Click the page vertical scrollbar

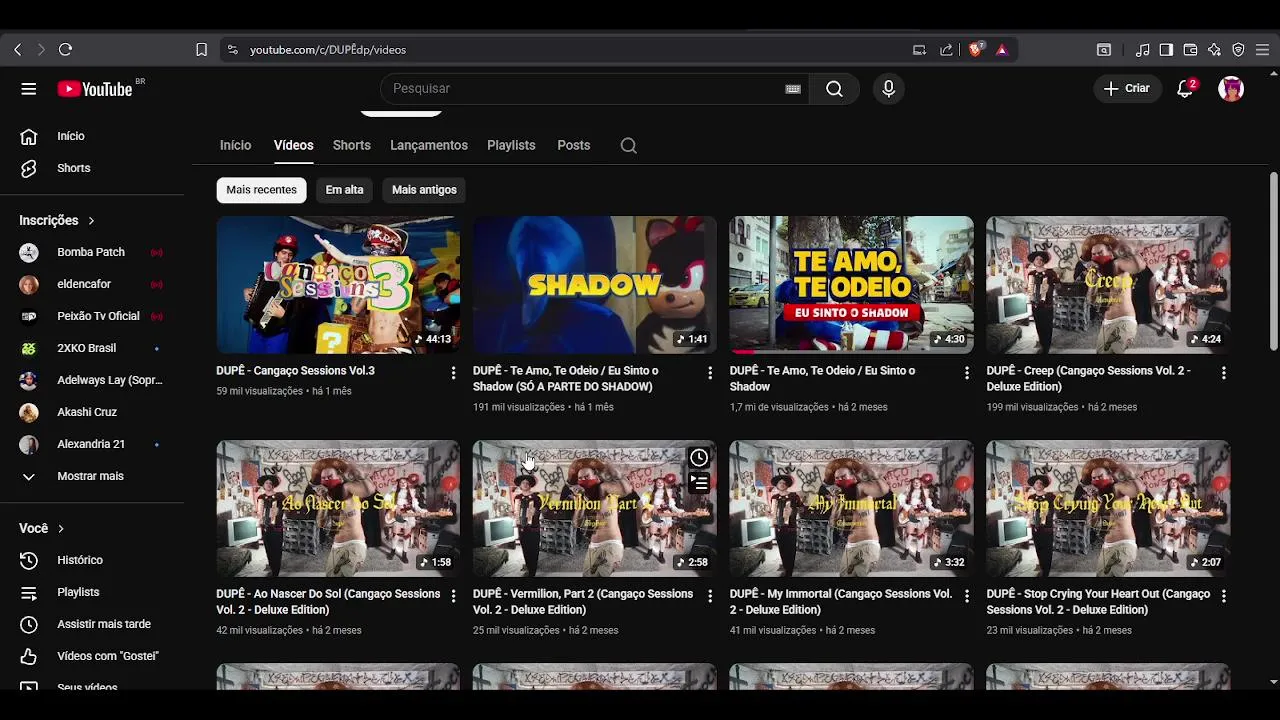tap(1273, 262)
